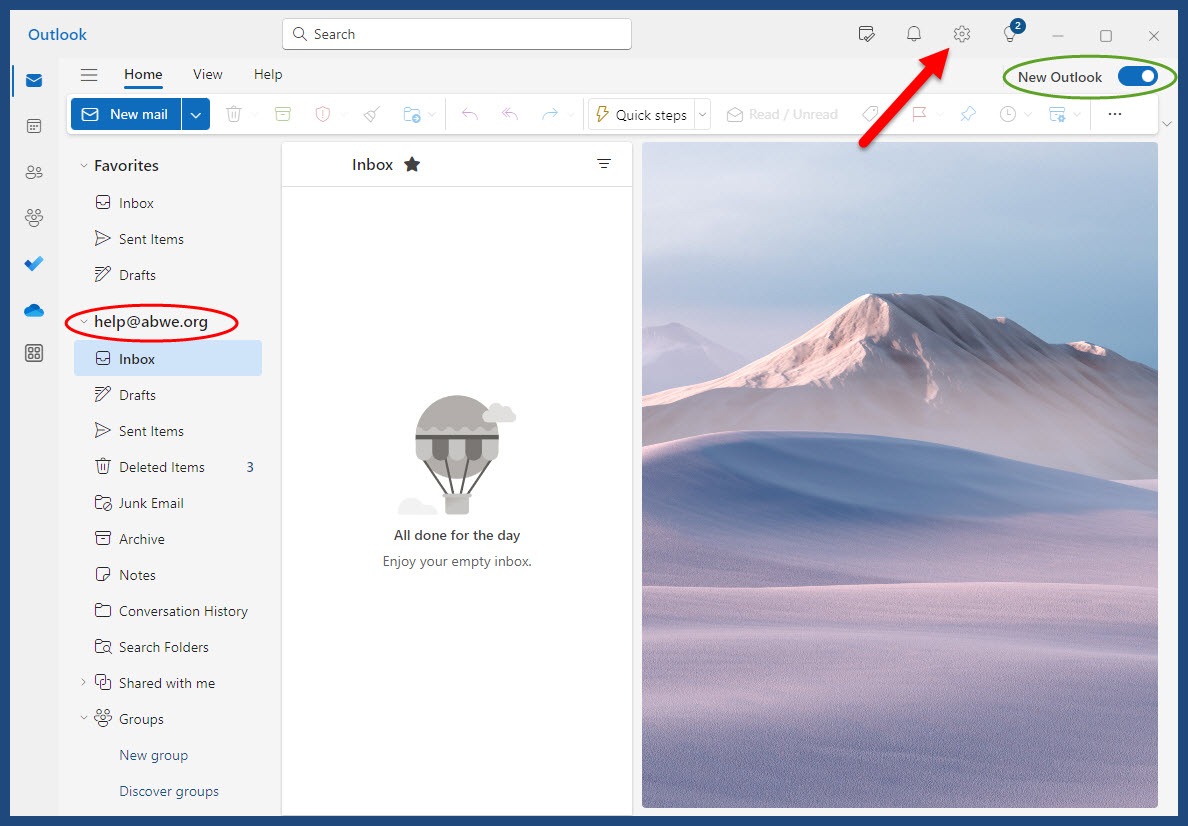
Task: Click the Delete trash icon in toolbar
Action: point(233,114)
